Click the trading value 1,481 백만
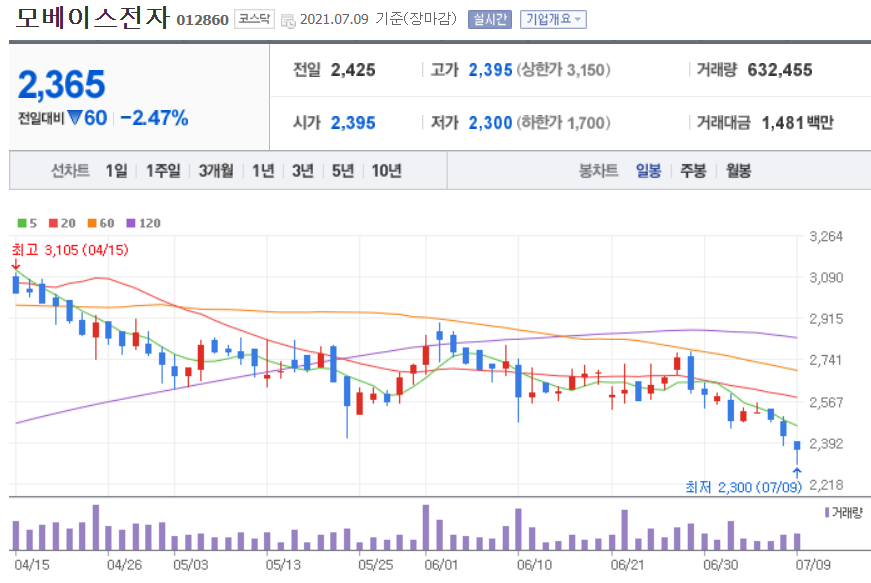 [x=798, y=123]
